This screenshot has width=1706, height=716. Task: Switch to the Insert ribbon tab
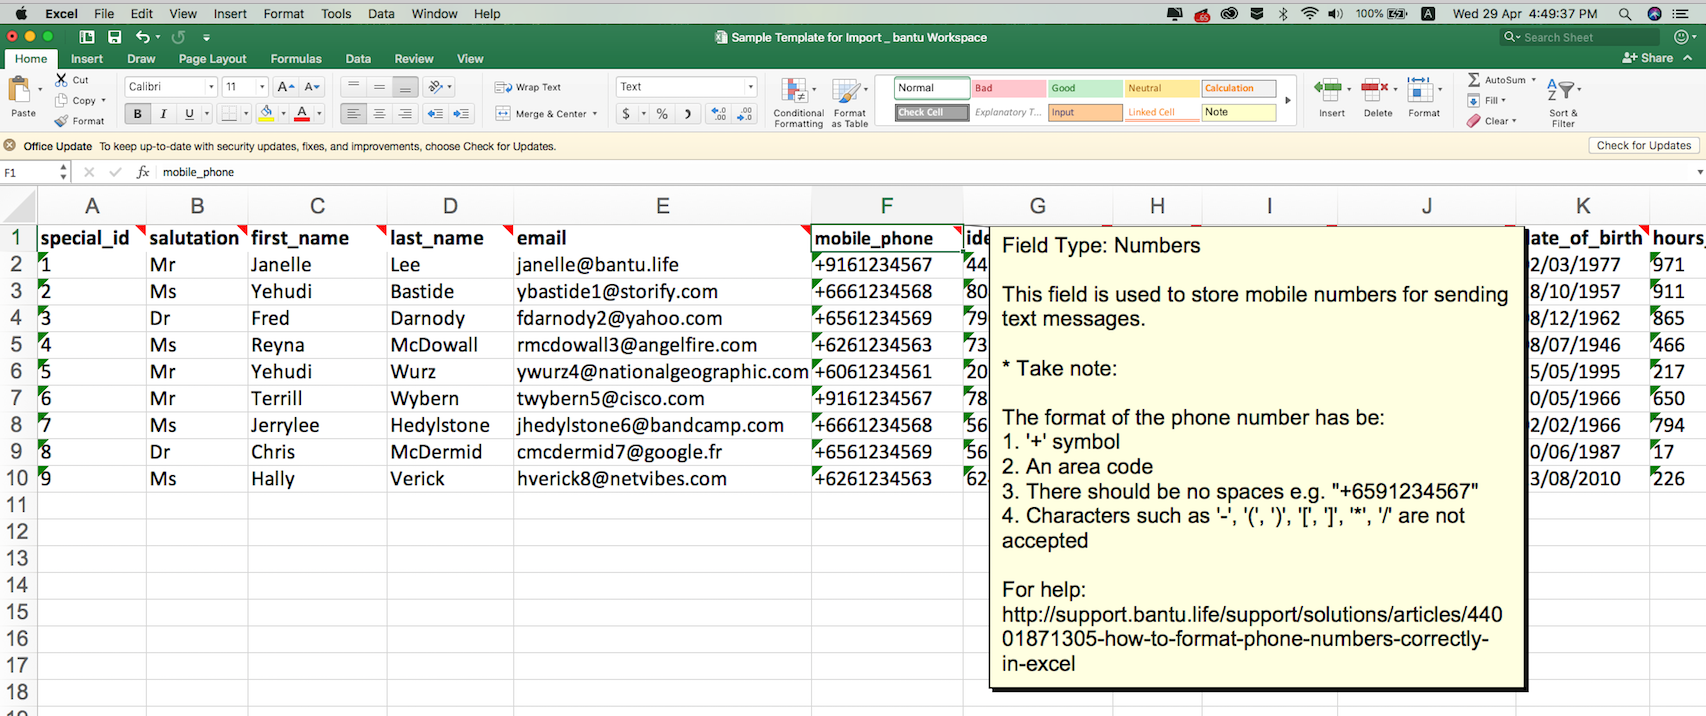(x=87, y=59)
